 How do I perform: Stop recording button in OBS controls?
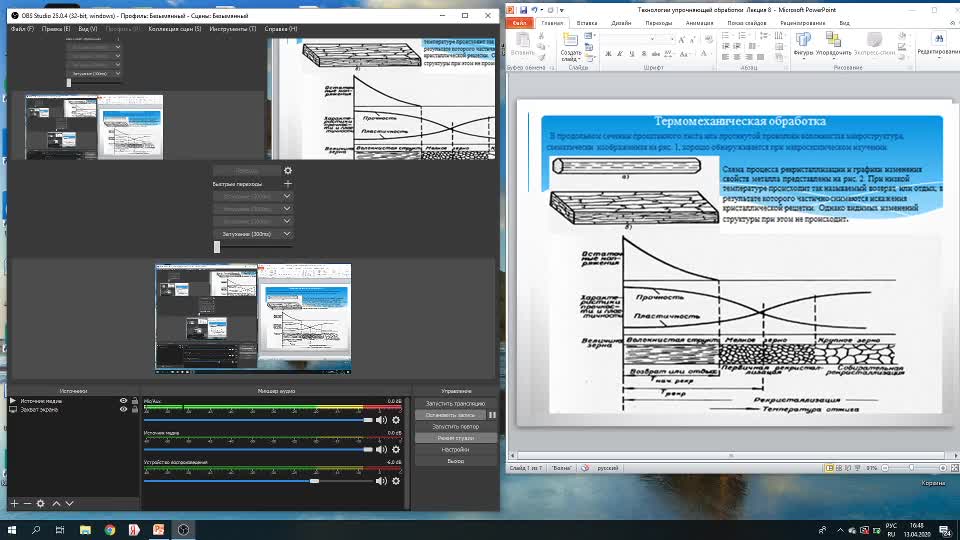point(450,415)
